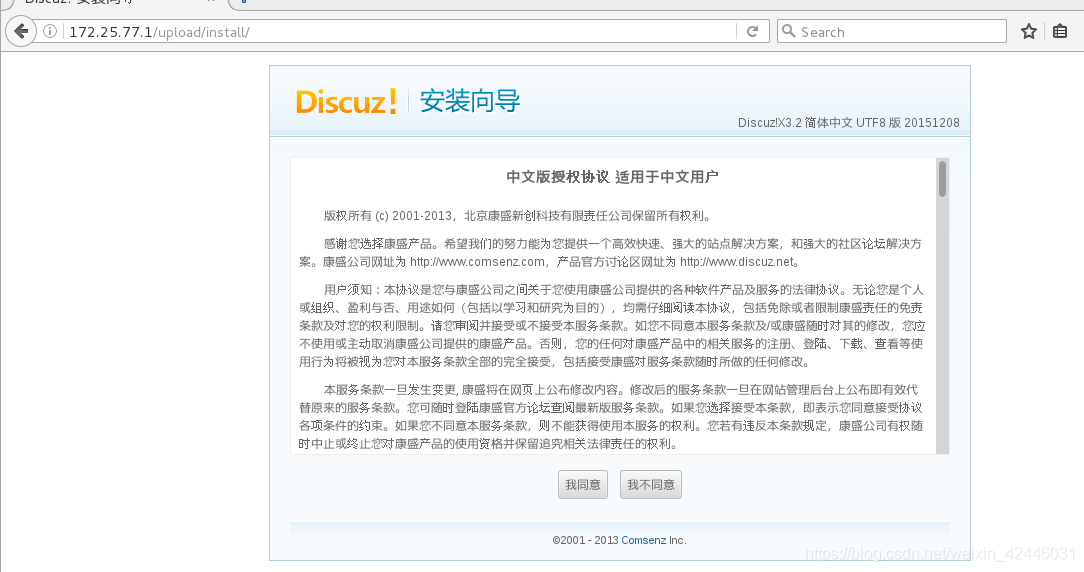The image size is (1084, 572).
Task: Click the 安装向导 title text
Action: (x=470, y=101)
